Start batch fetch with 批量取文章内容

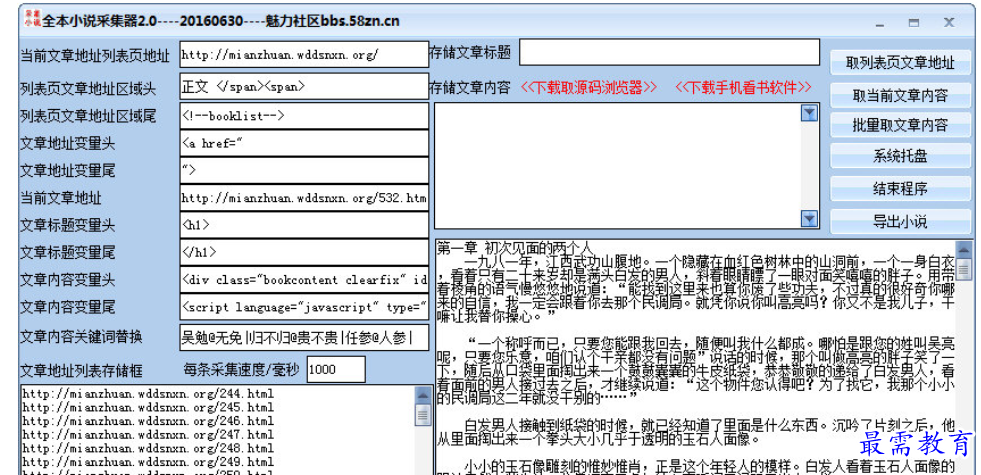tap(900, 125)
